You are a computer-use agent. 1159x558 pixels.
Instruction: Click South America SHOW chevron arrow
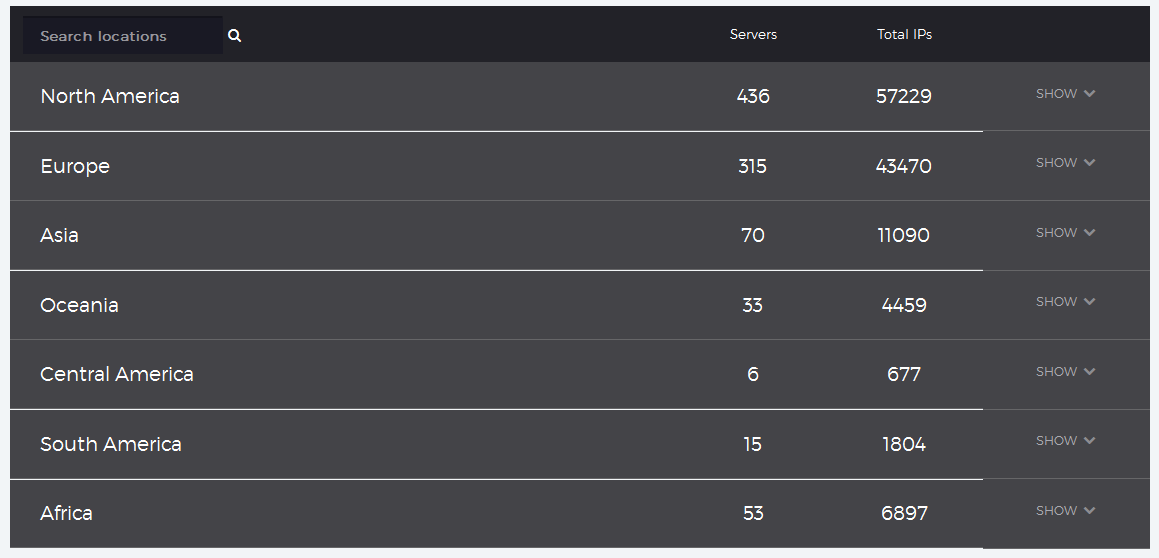1089,440
